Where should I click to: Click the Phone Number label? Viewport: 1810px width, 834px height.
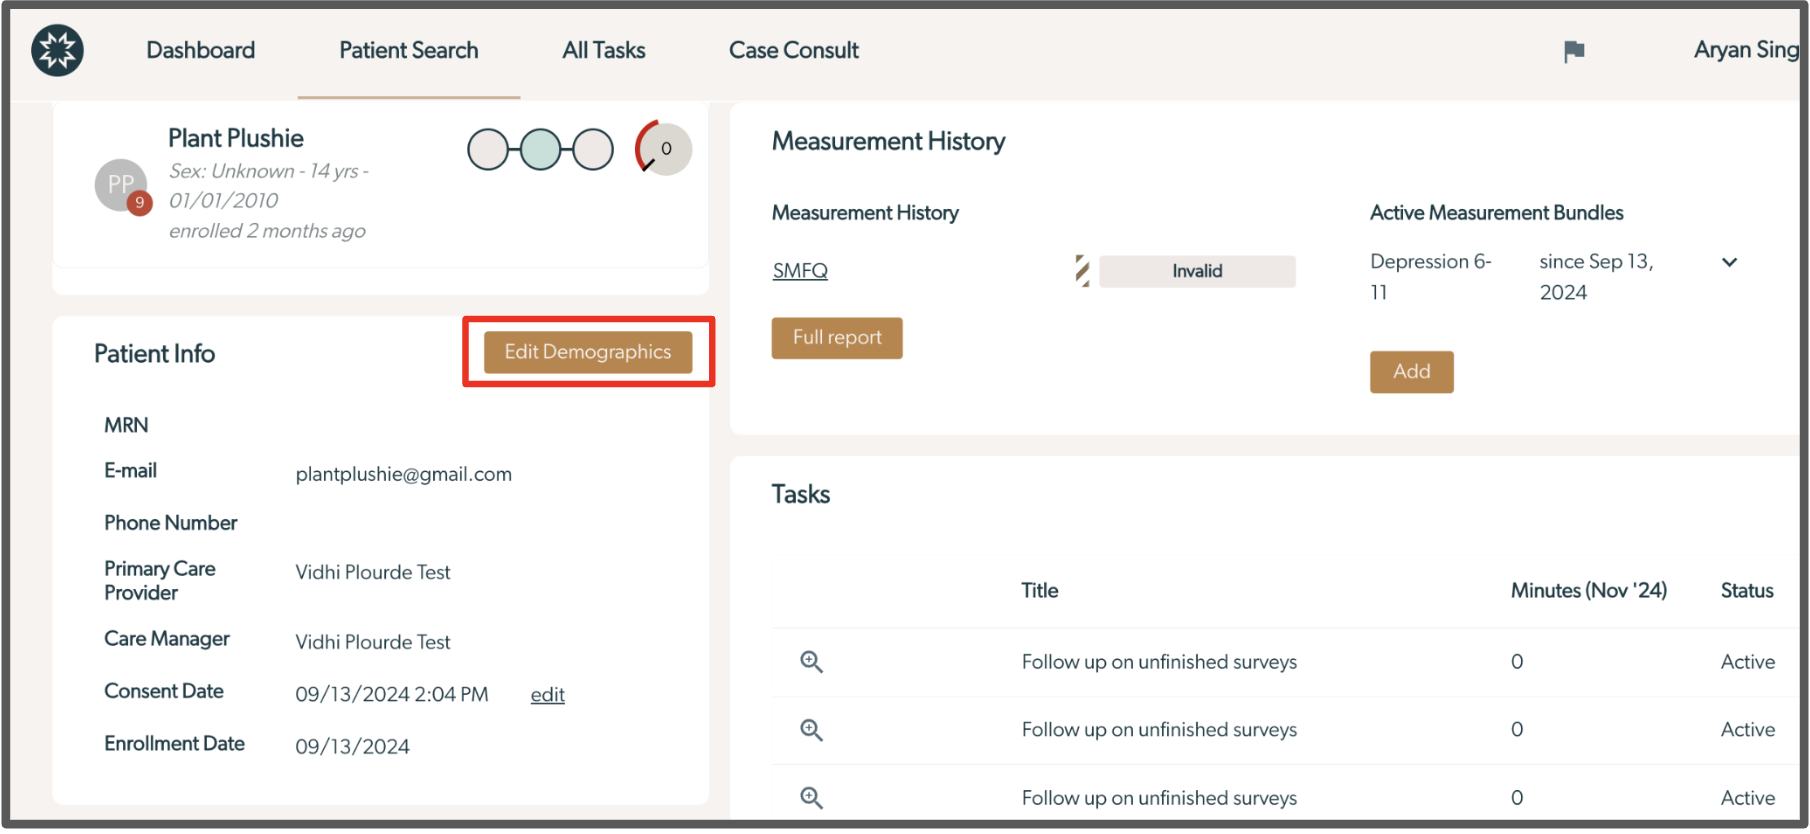[170, 523]
